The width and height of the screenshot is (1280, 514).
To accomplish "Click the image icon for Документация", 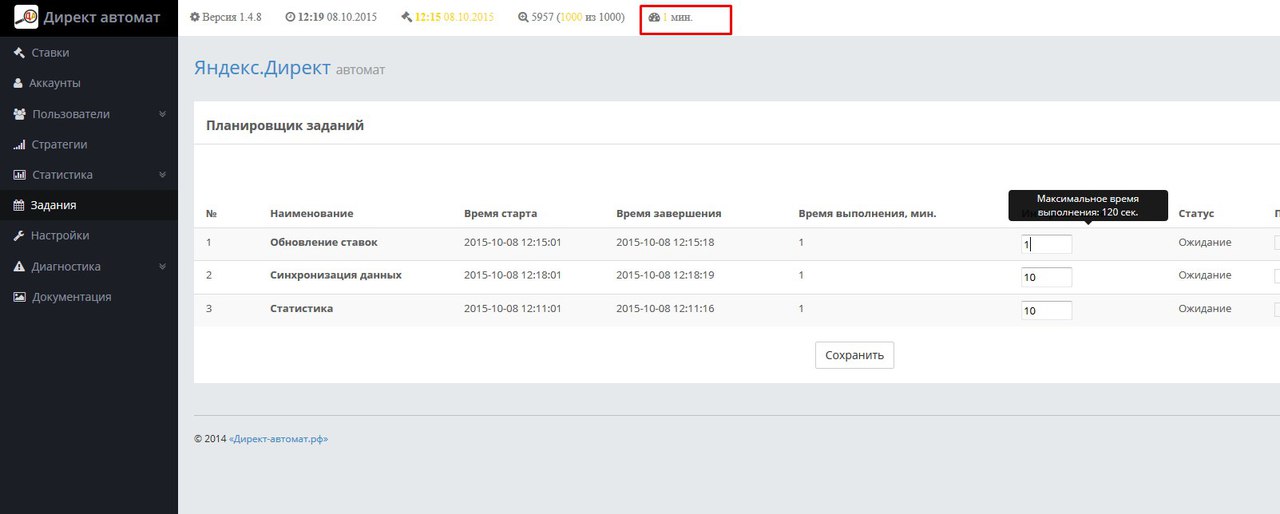I will point(19,297).
